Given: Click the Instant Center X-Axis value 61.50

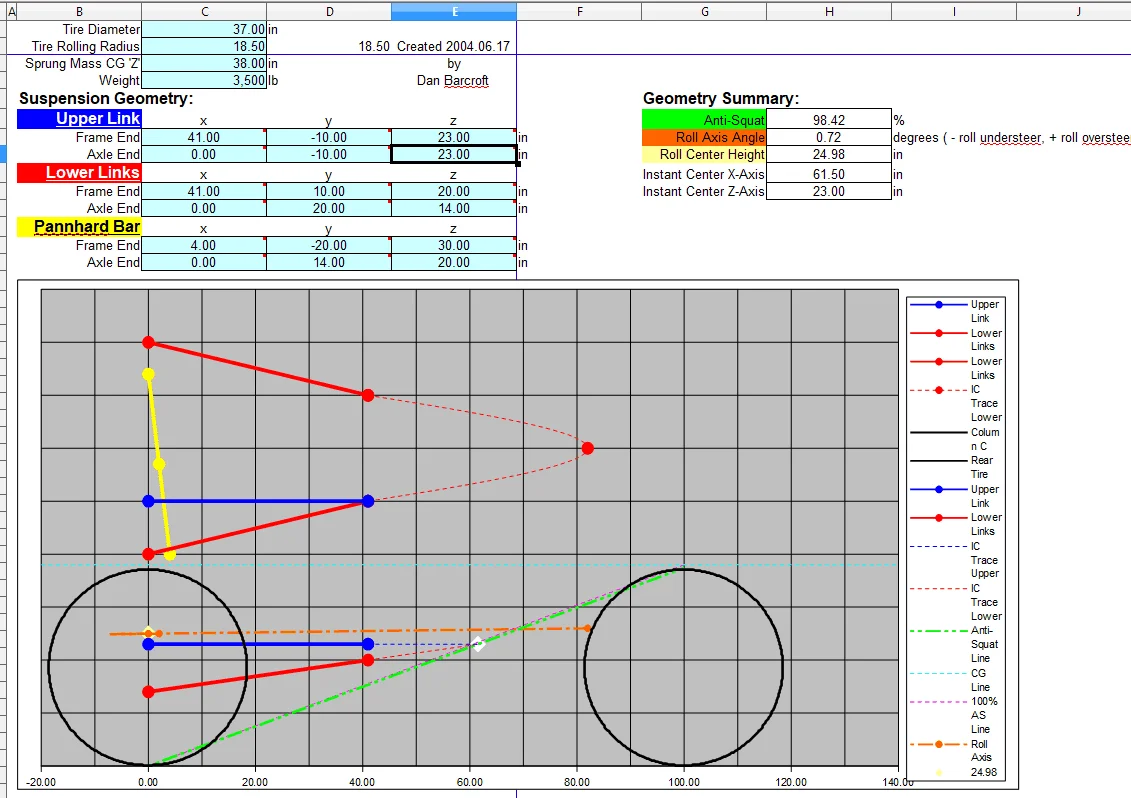Looking at the screenshot, I should 828,174.
